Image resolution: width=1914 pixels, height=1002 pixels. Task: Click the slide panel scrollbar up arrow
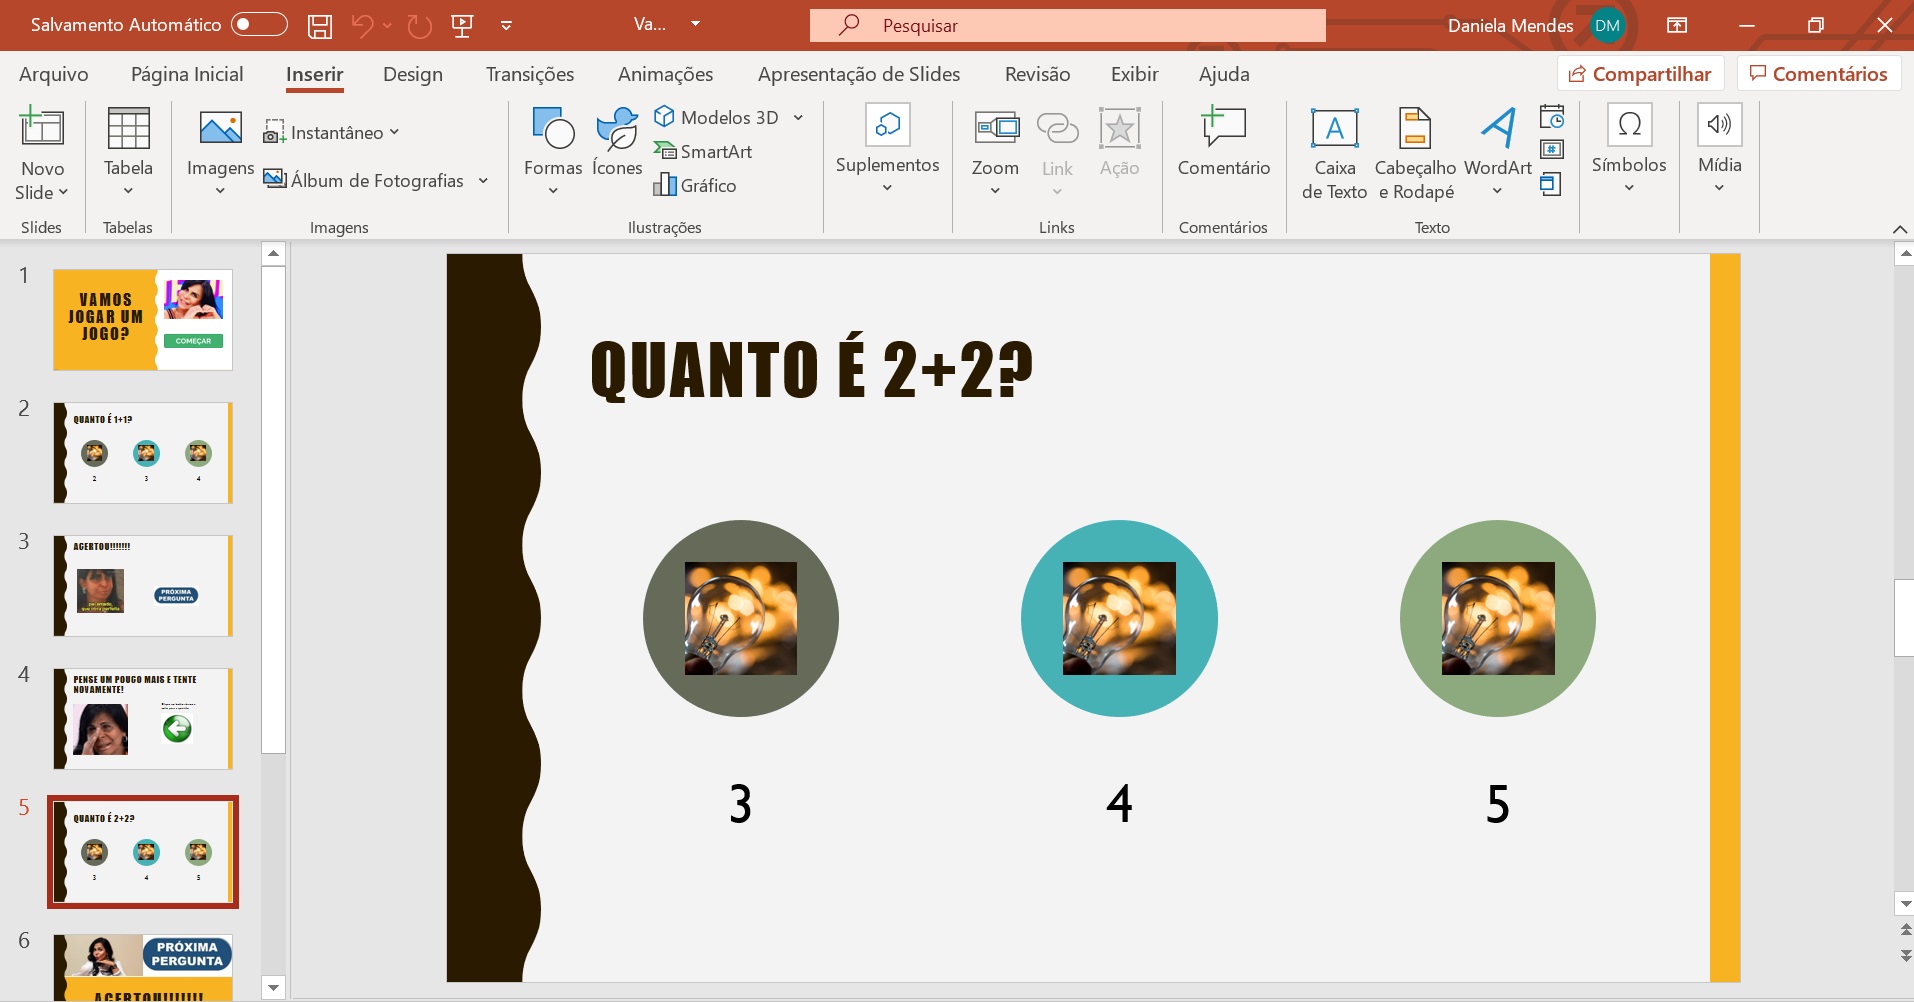pyautogui.click(x=273, y=254)
